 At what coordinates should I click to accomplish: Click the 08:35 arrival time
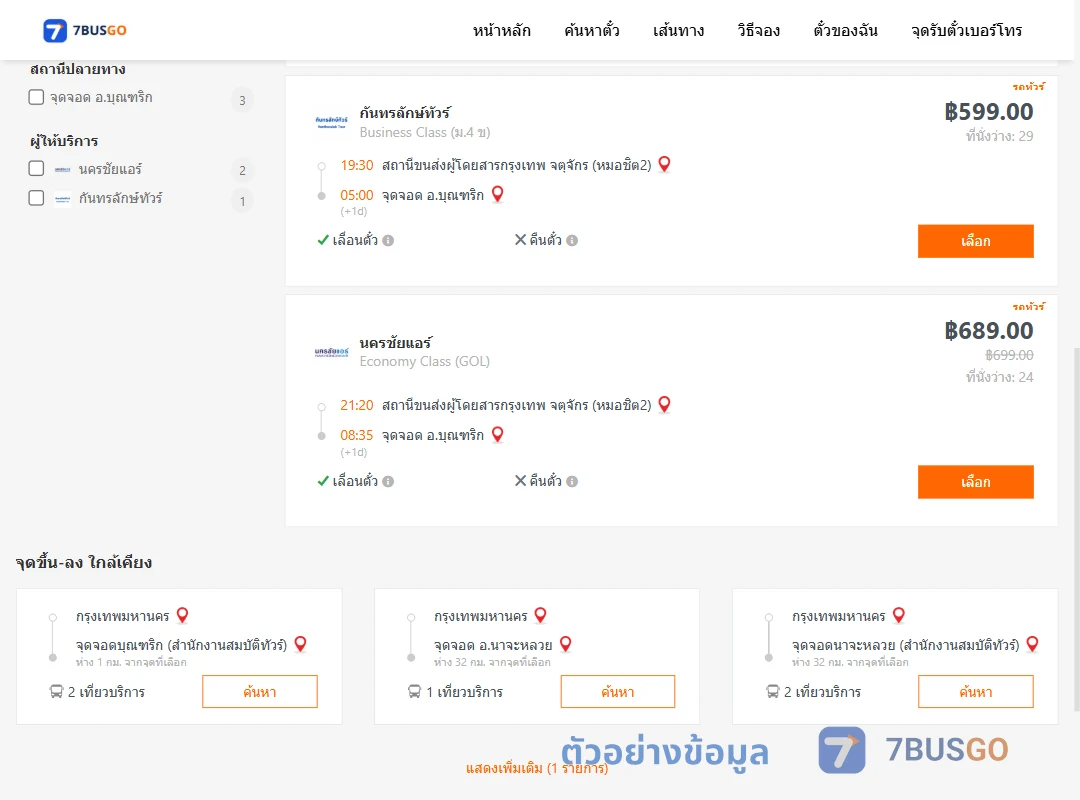click(x=357, y=435)
